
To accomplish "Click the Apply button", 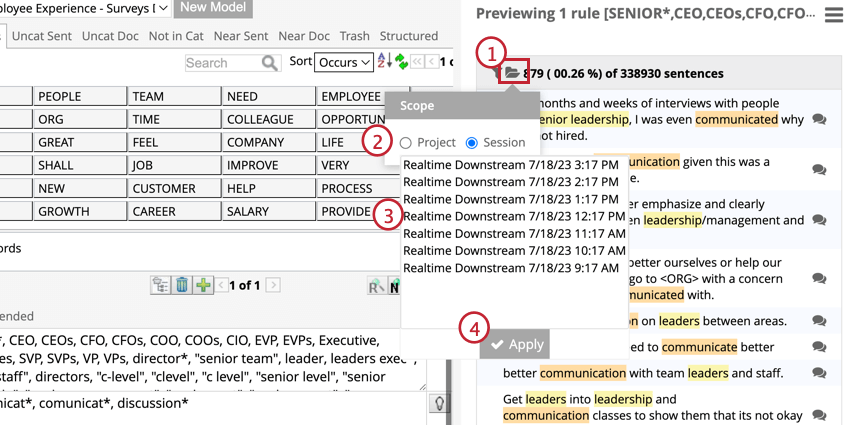I will [515, 344].
